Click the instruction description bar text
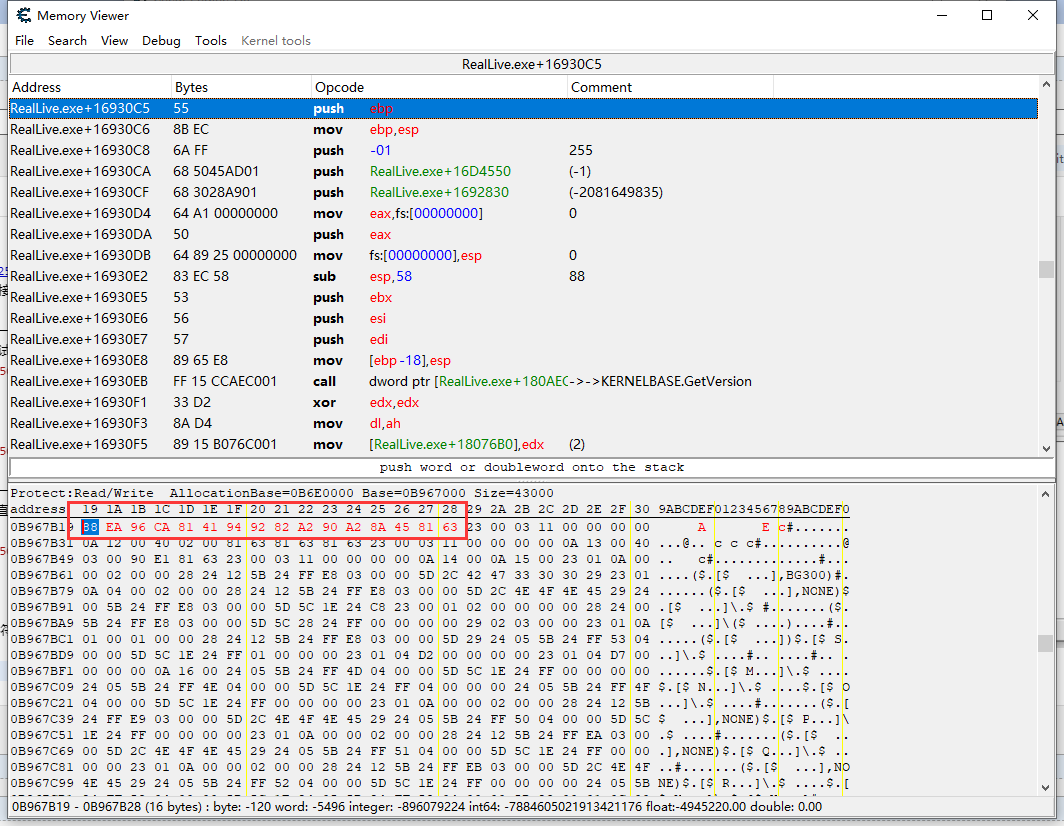 (x=531, y=468)
